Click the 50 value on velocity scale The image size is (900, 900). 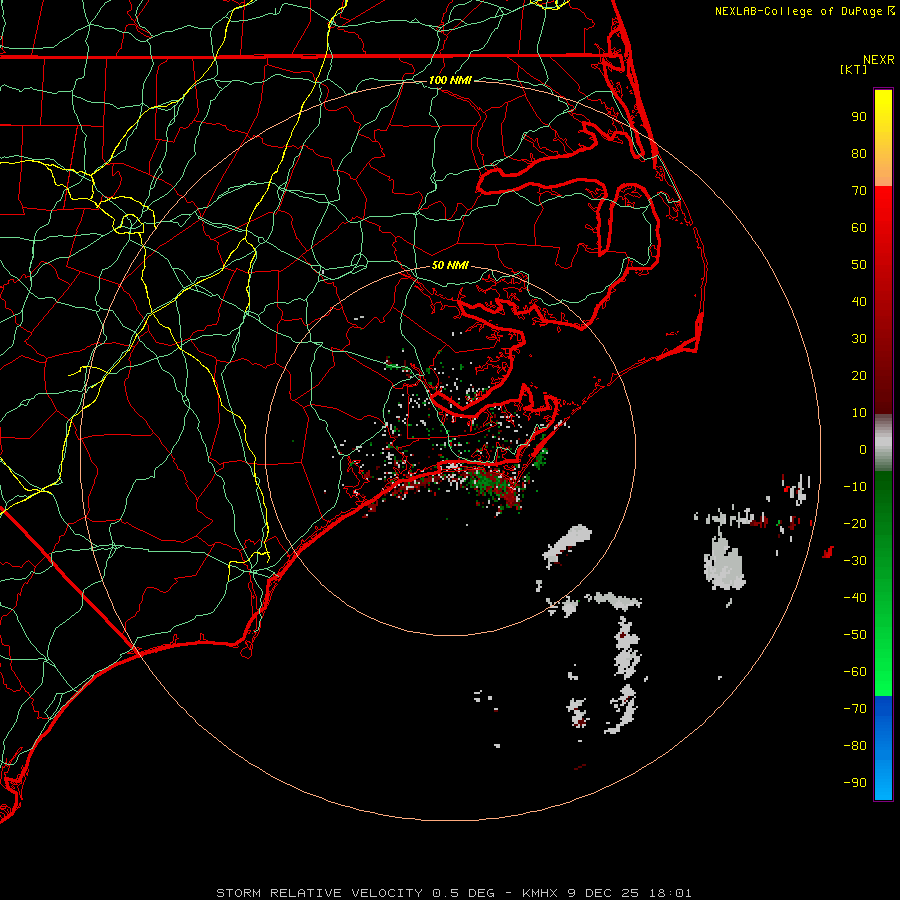(x=859, y=265)
